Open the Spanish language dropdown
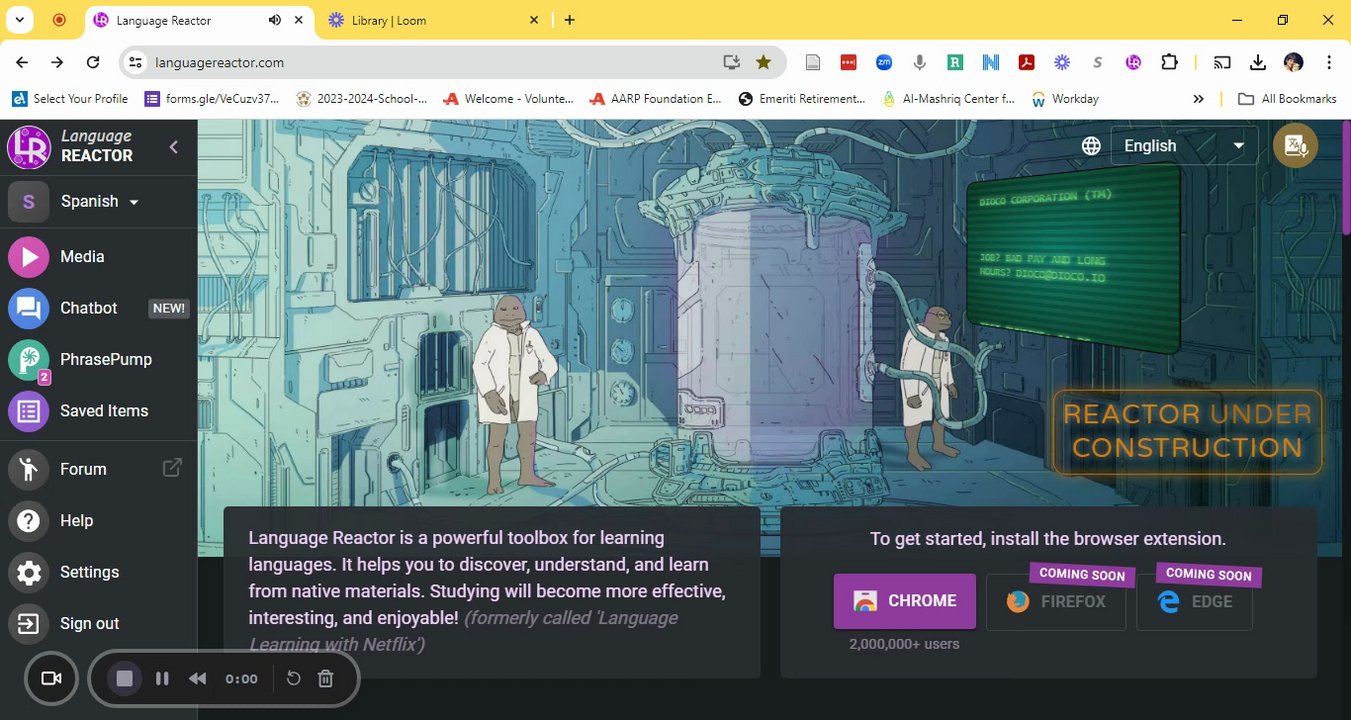 (99, 201)
